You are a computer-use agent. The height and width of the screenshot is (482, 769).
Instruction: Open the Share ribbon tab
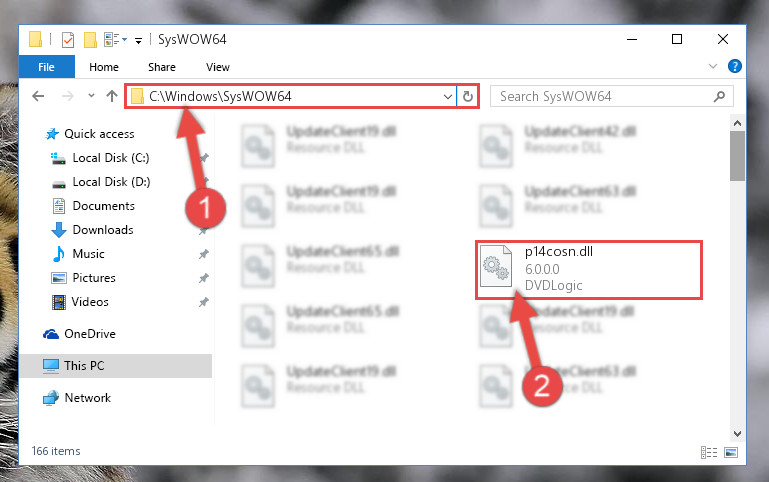click(x=162, y=67)
